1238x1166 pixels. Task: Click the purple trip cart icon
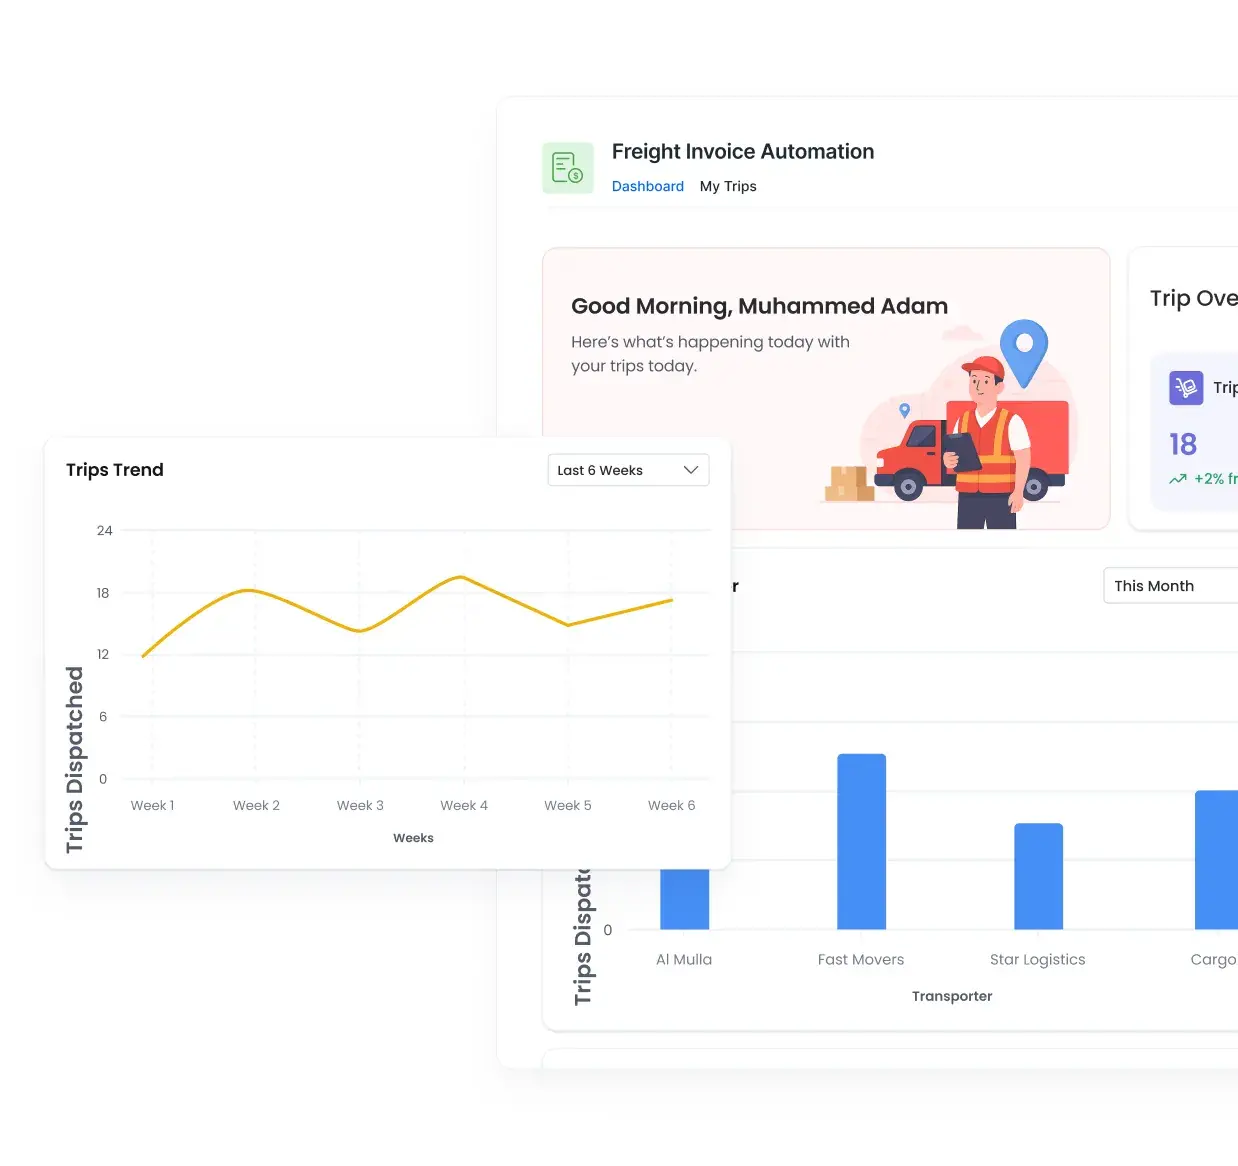point(1186,387)
